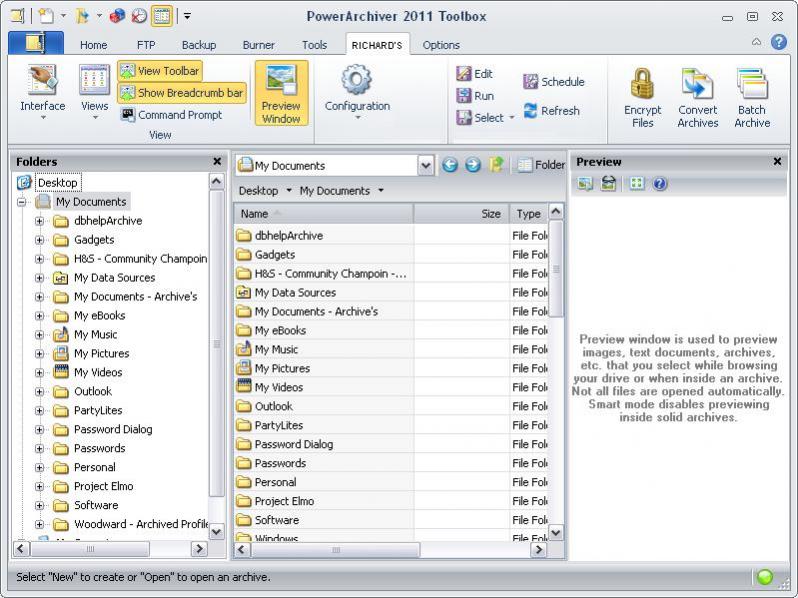Open My Documents breadcrumb dropdown arrow

tap(381, 191)
